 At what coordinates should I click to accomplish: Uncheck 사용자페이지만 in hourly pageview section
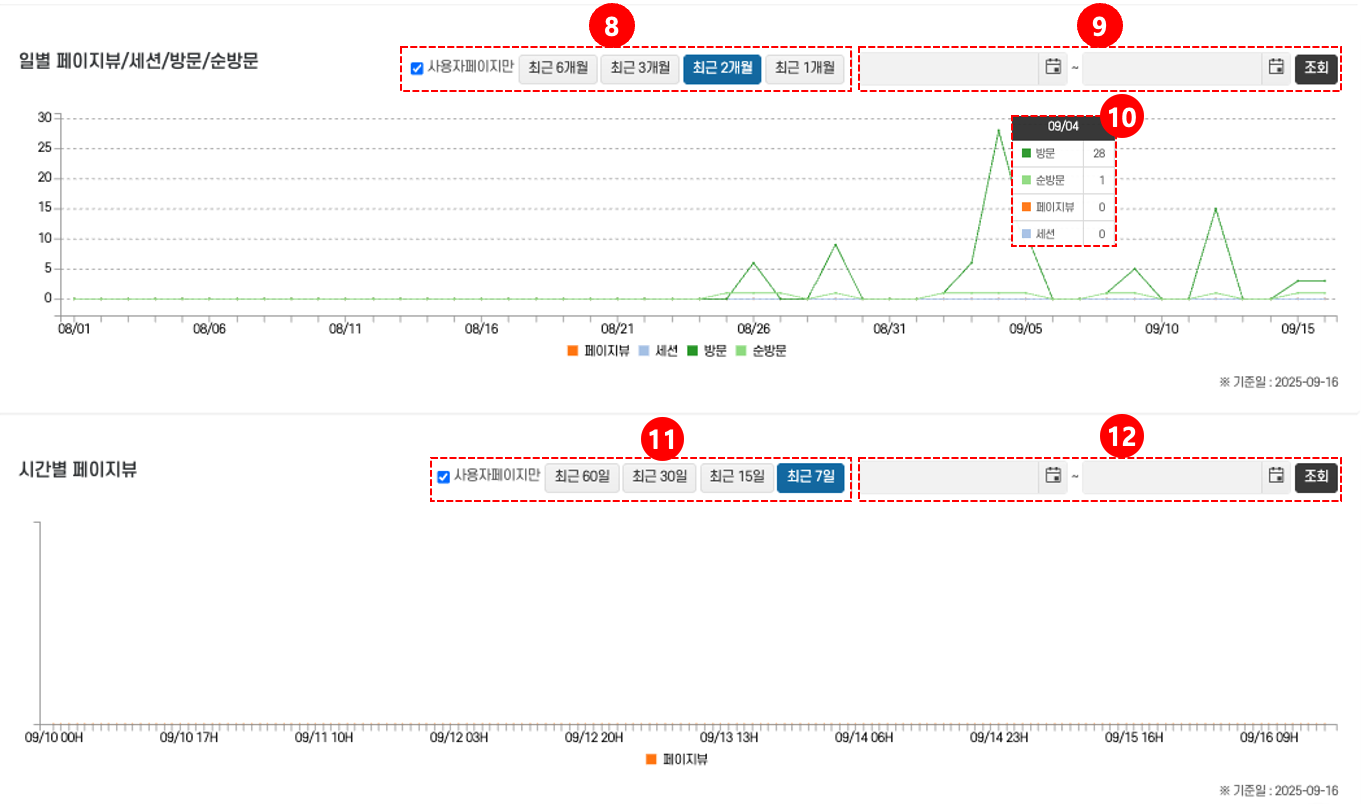(444, 477)
